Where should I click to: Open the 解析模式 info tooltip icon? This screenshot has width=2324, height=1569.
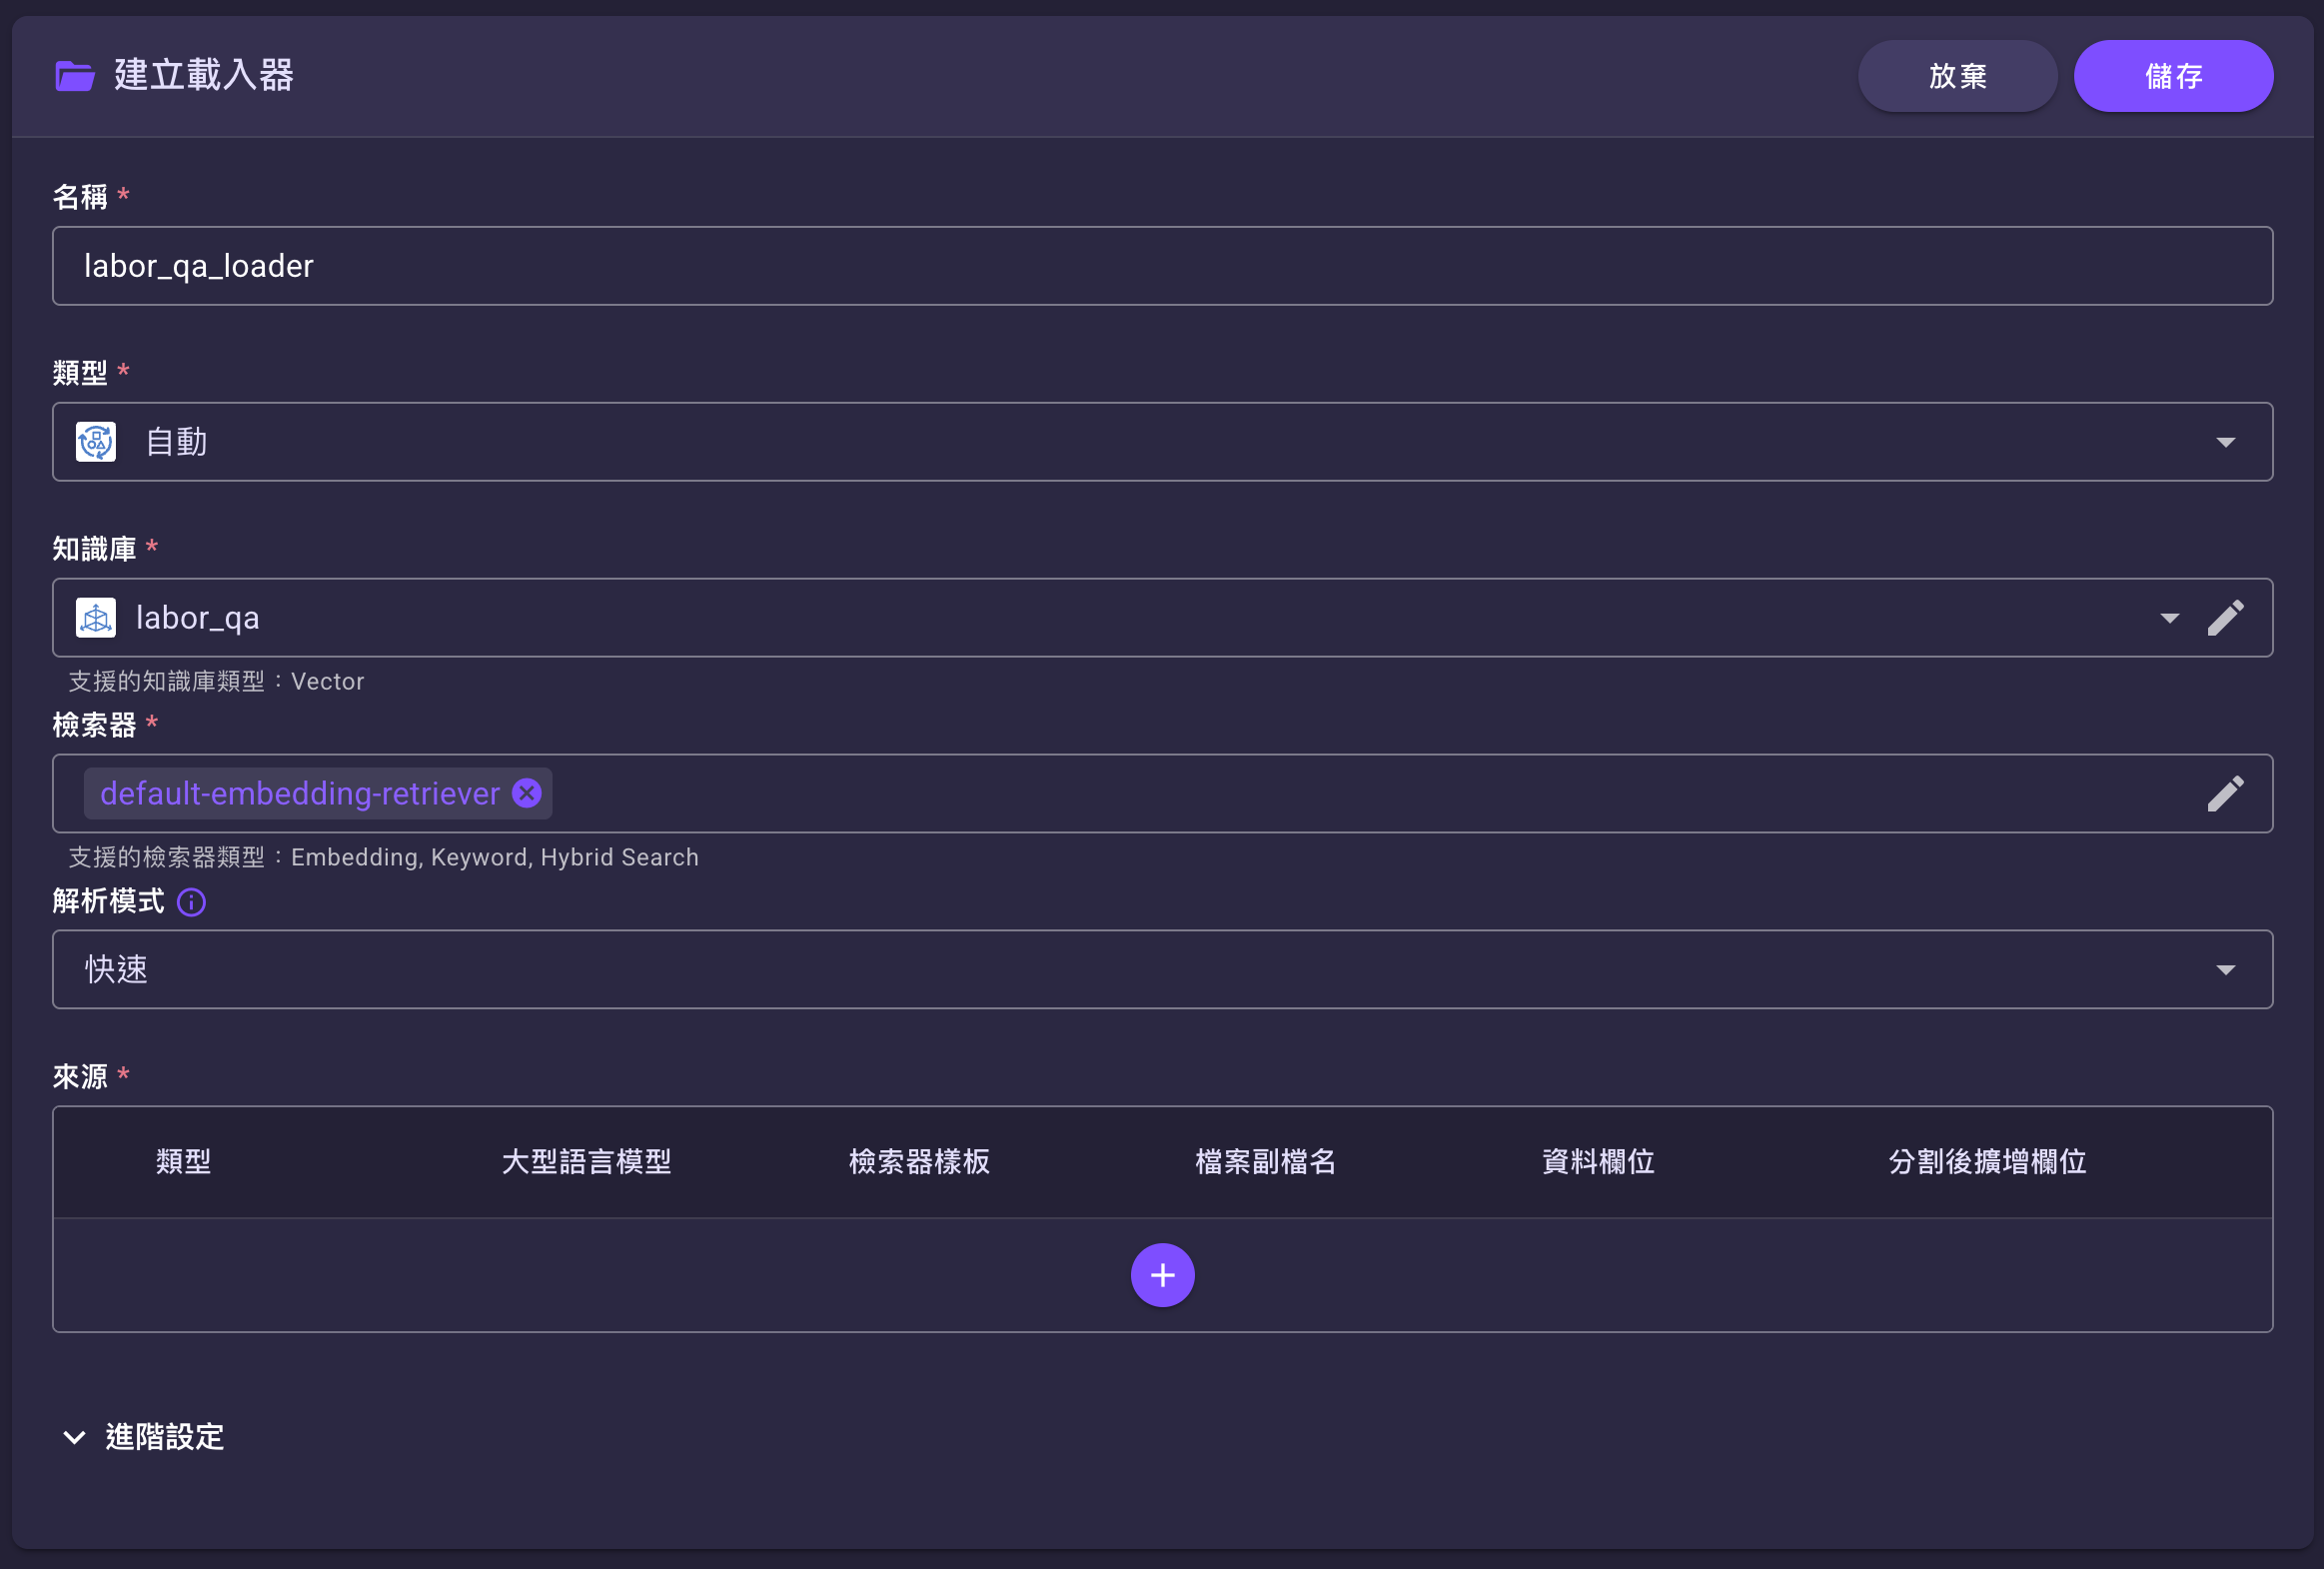(191, 903)
